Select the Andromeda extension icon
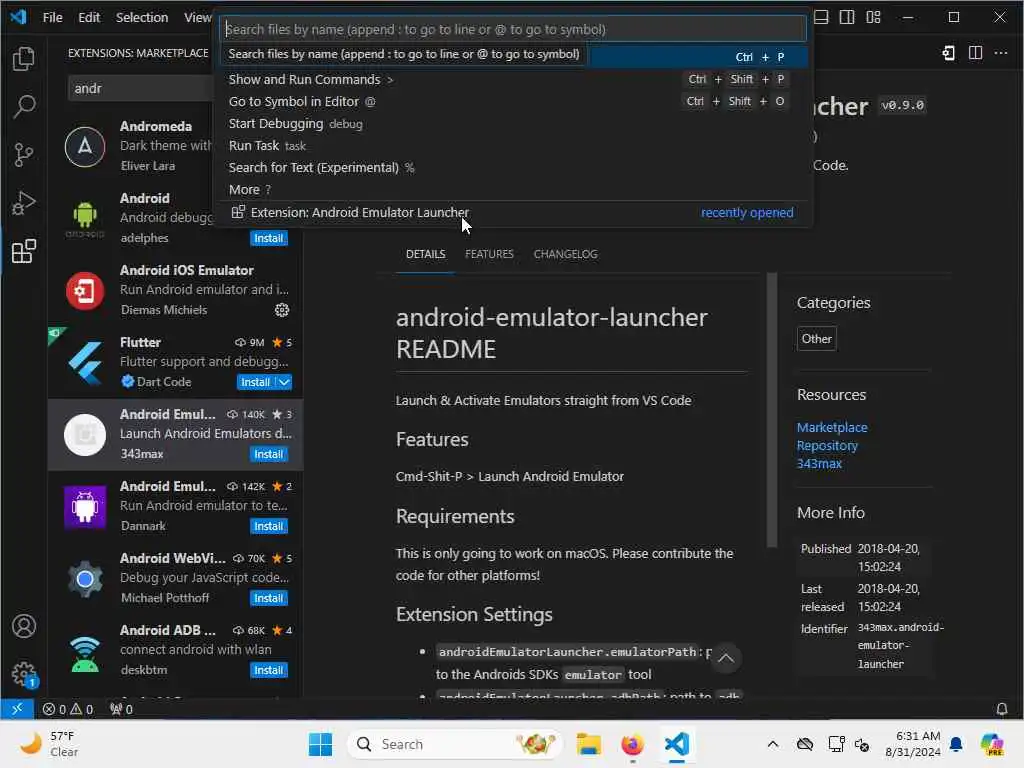This screenshot has width=1024, height=768. coord(85,146)
